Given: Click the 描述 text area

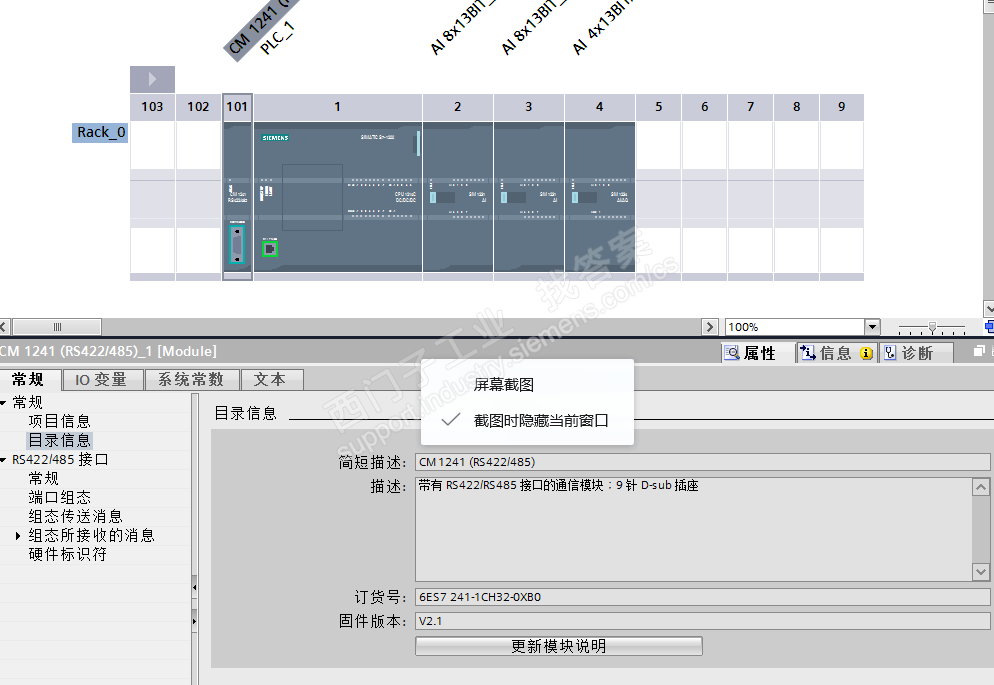Looking at the screenshot, I should (x=694, y=529).
